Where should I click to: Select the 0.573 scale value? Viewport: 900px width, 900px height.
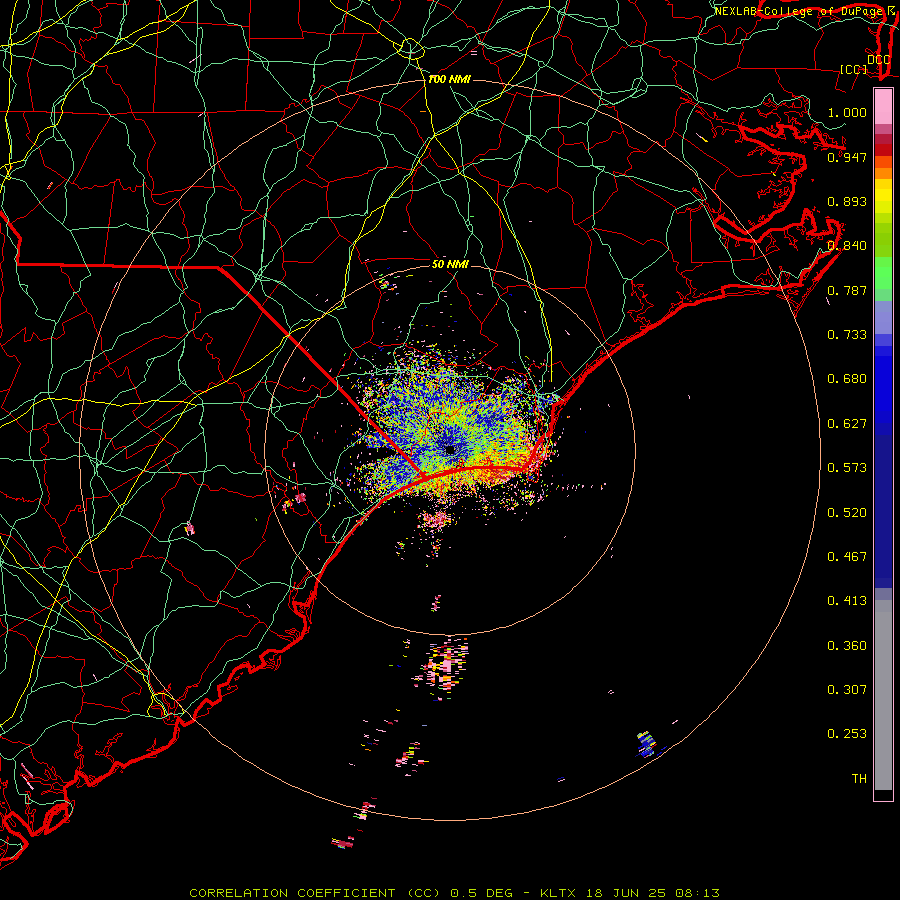(847, 468)
